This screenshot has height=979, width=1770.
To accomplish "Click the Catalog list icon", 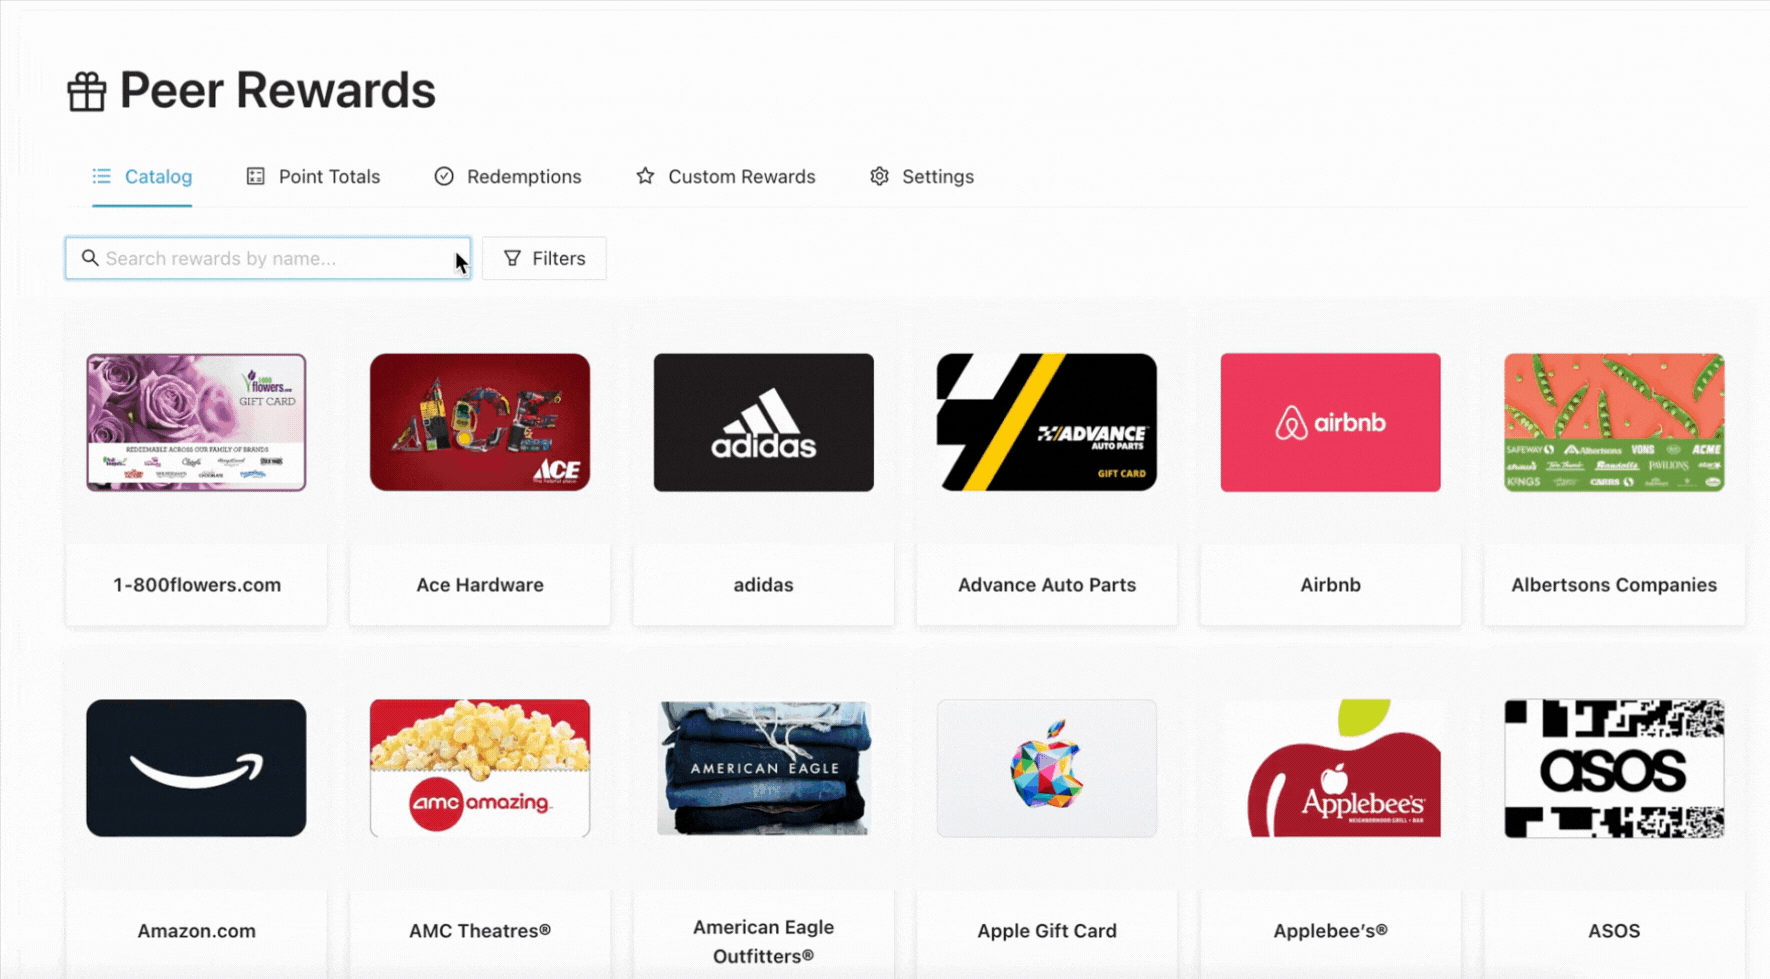I will tap(101, 176).
